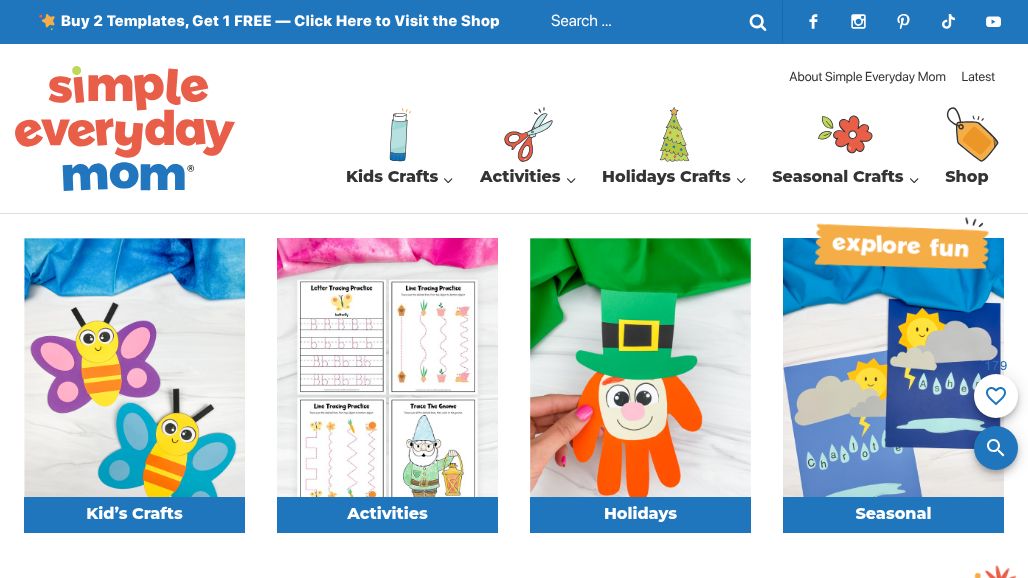1028x578 pixels.
Task: Open the Holidays category label button
Action: pyautogui.click(x=640, y=514)
